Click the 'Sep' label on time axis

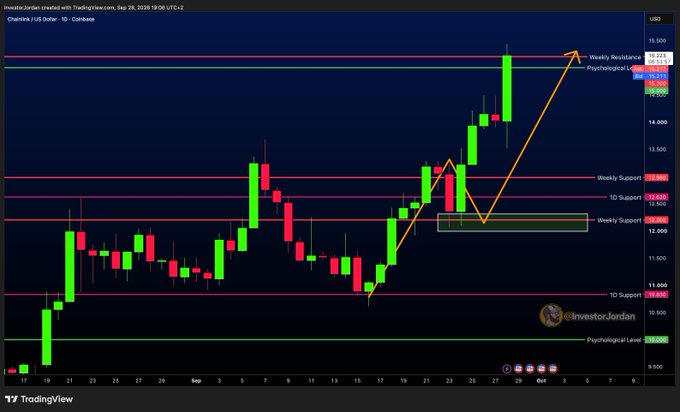[196, 381]
